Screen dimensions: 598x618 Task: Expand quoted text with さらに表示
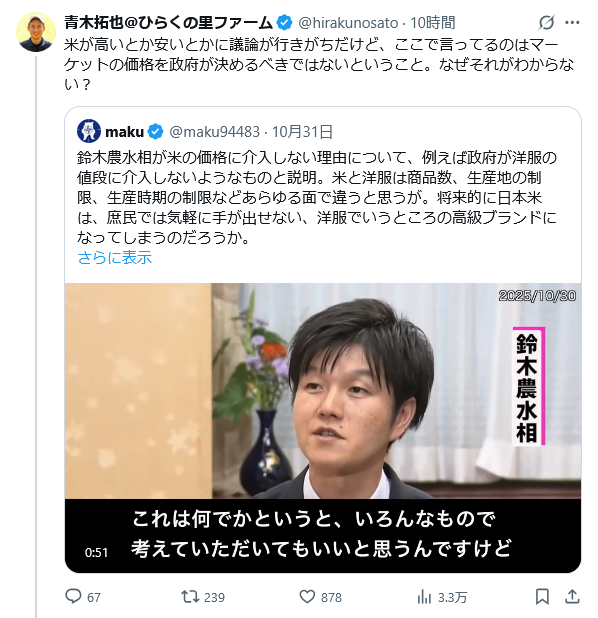click(115, 258)
